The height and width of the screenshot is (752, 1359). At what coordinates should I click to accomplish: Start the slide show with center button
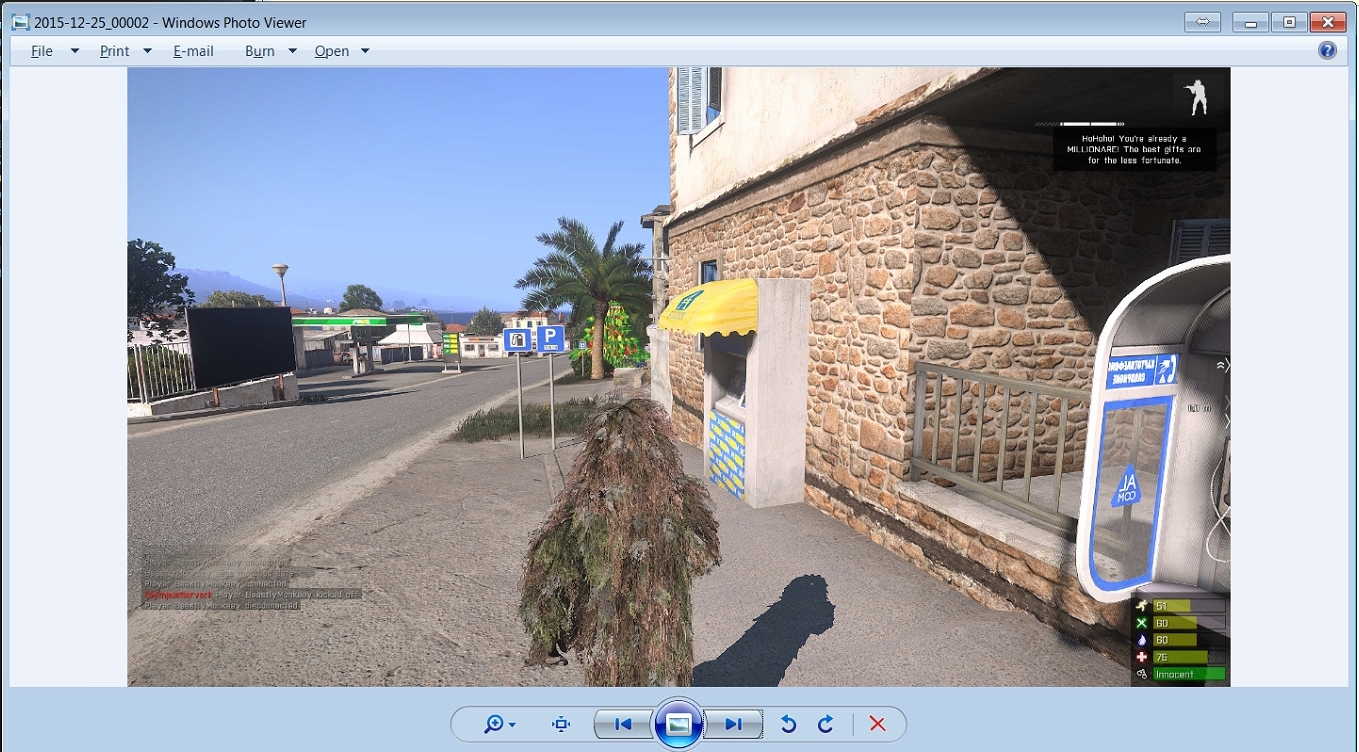coord(678,724)
